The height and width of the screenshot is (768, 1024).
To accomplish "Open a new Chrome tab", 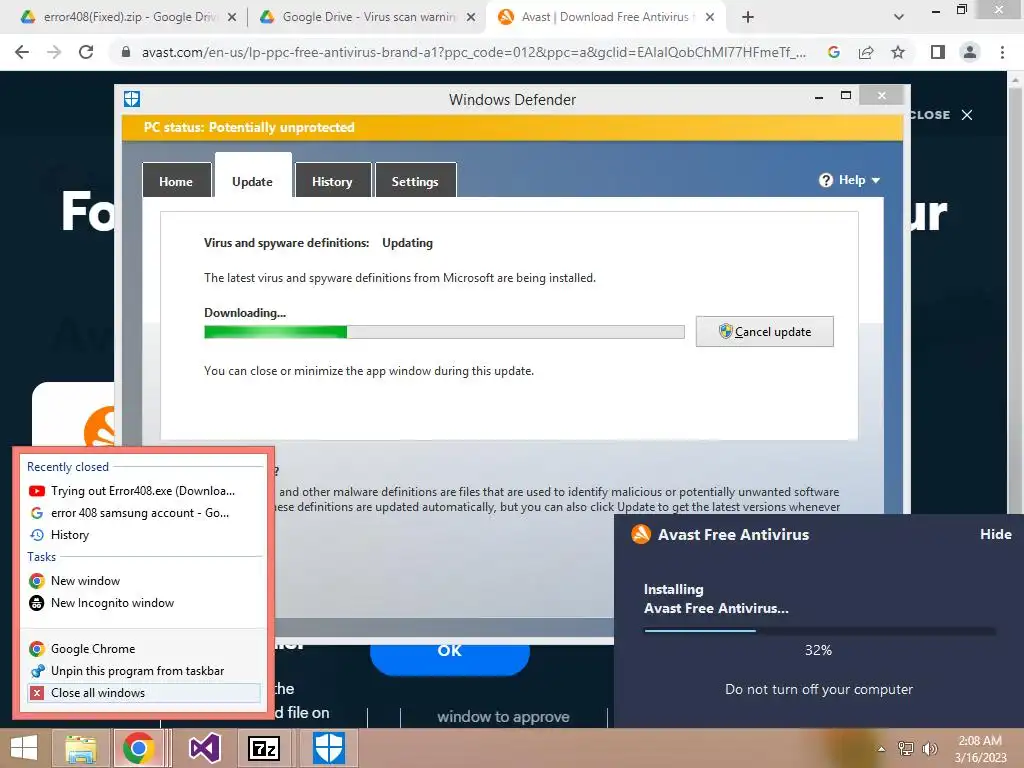I will tap(748, 17).
